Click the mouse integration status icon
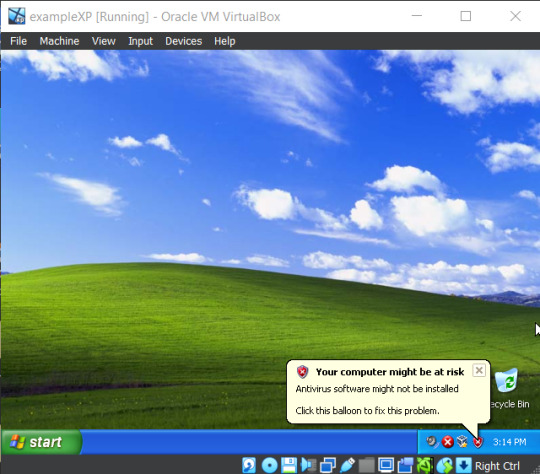This screenshot has width=540, height=474. 445,466
